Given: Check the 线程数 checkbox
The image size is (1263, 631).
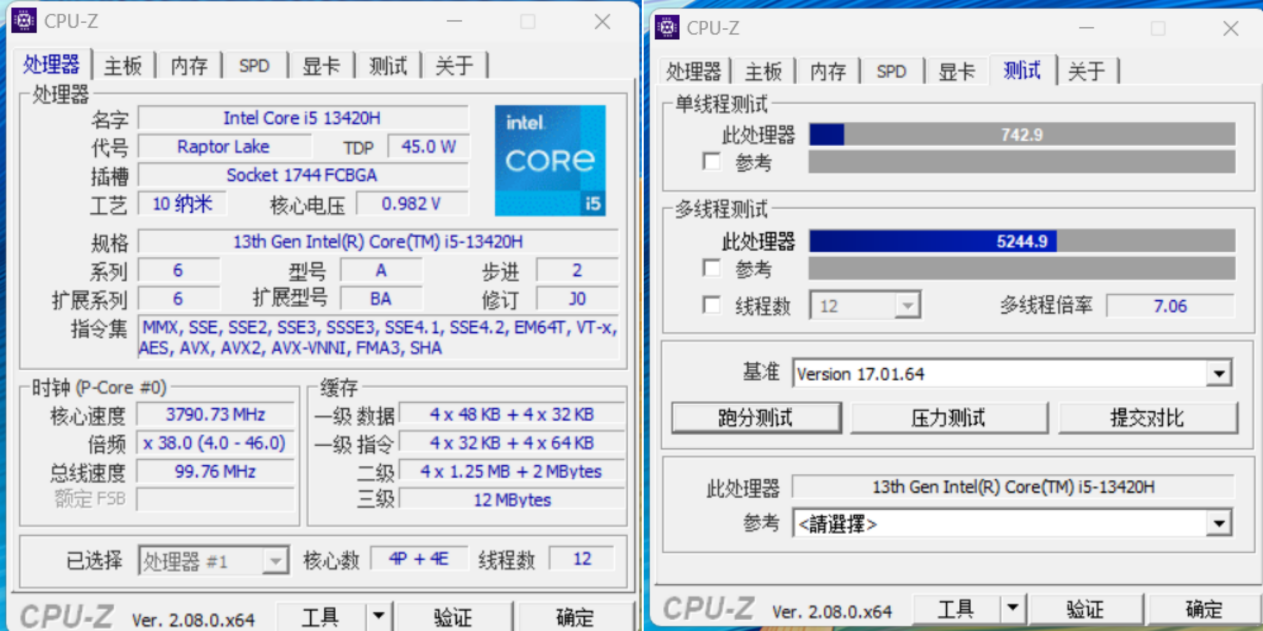Looking at the screenshot, I should pos(711,306).
